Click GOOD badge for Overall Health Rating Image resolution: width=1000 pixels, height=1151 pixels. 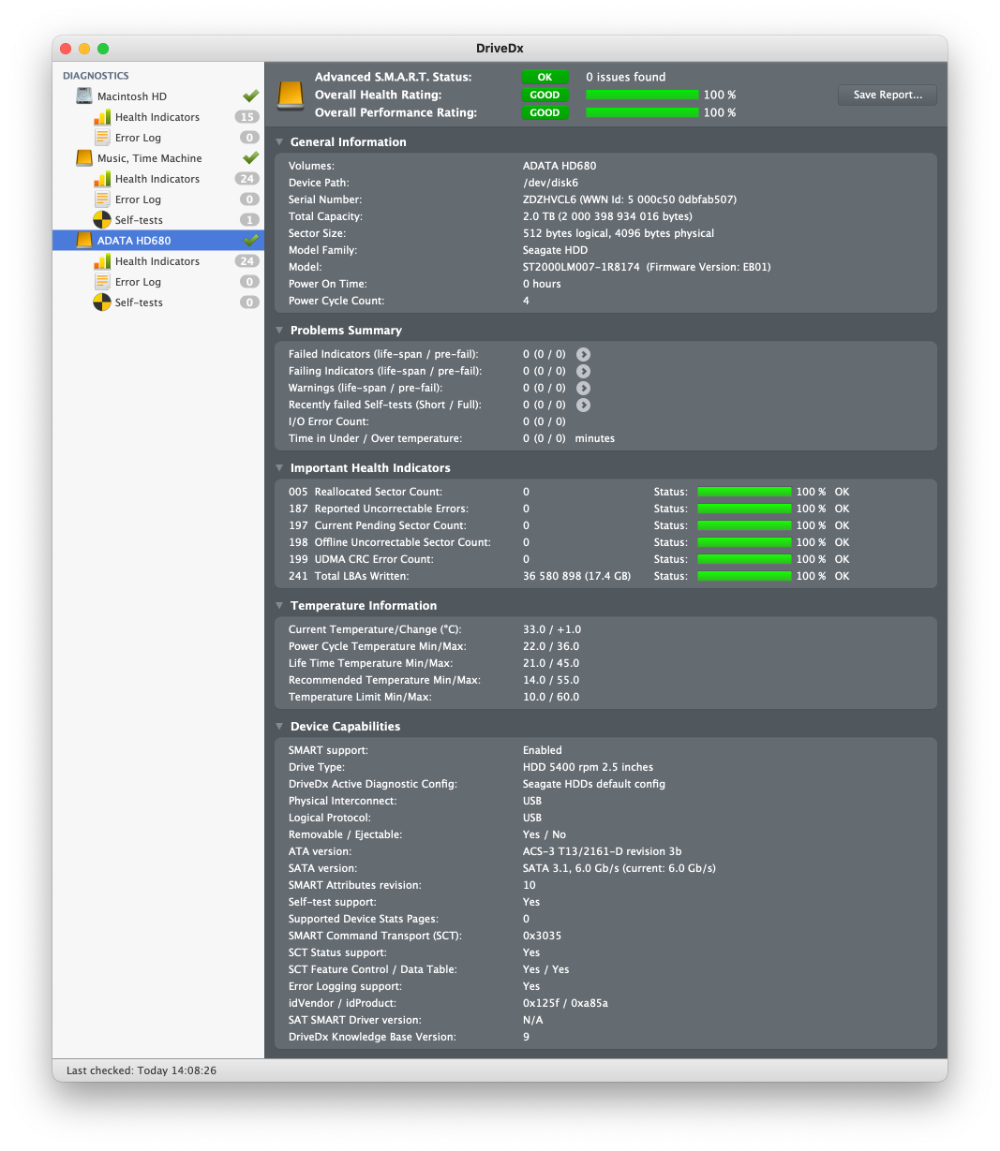(x=545, y=95)
